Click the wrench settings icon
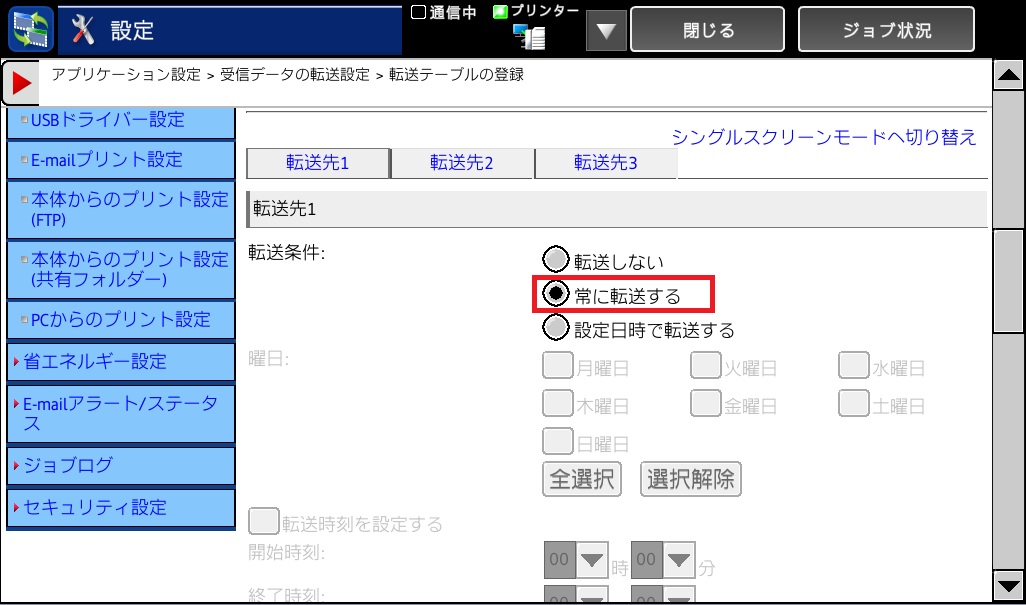This screenshot has height=605, width=1026. pyautogui.click(x=85, y=30)
